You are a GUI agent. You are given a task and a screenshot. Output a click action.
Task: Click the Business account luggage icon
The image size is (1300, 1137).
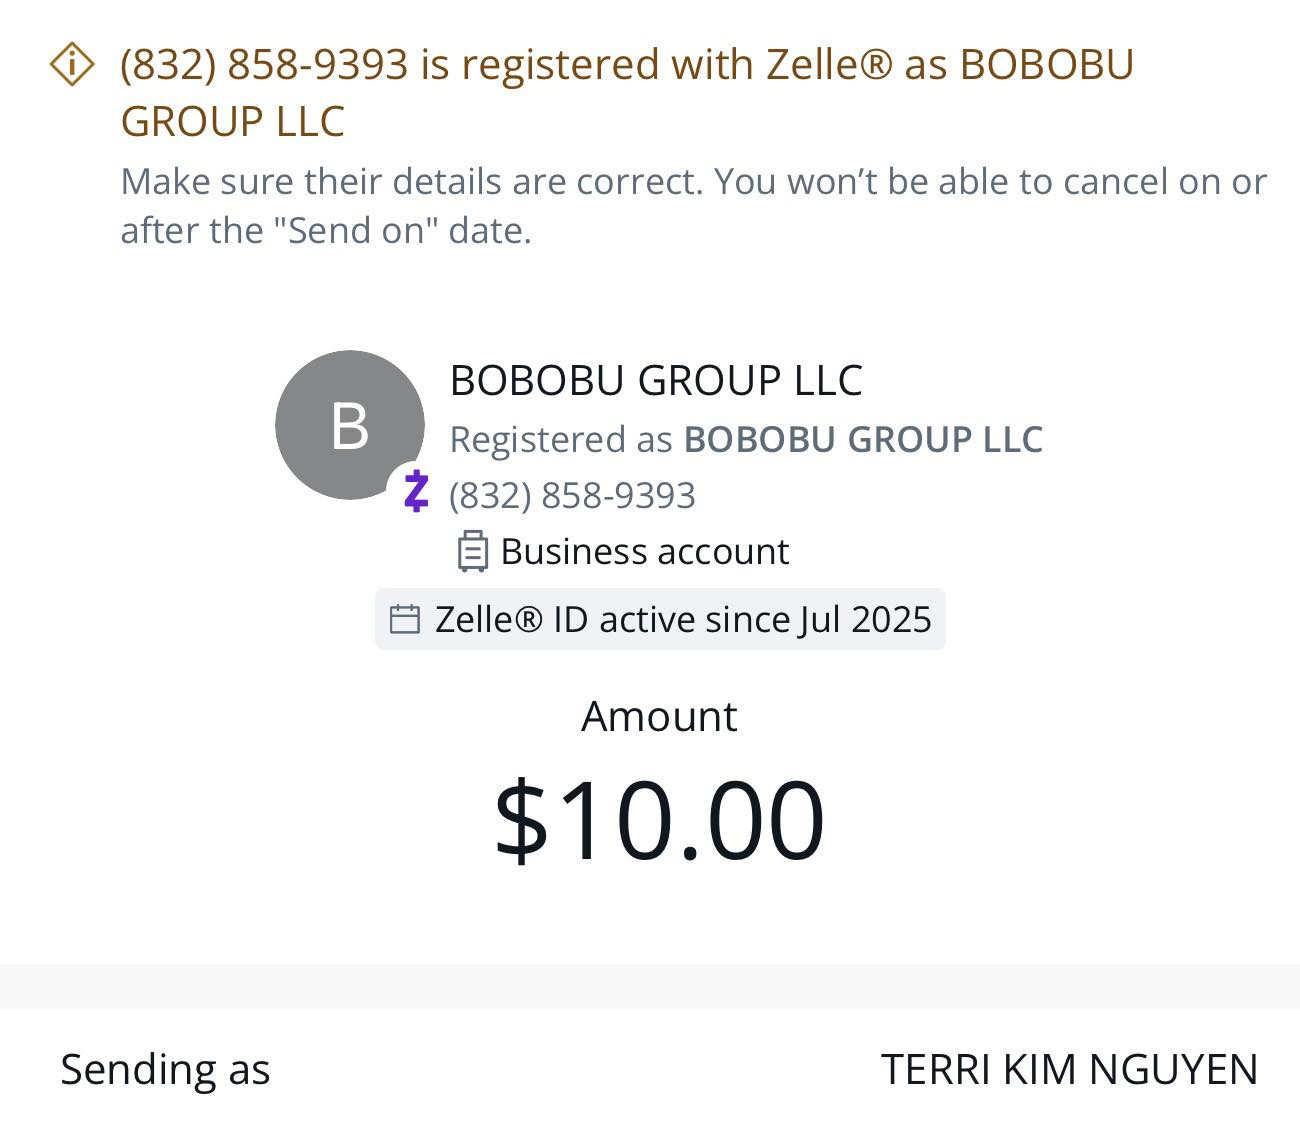472,551
